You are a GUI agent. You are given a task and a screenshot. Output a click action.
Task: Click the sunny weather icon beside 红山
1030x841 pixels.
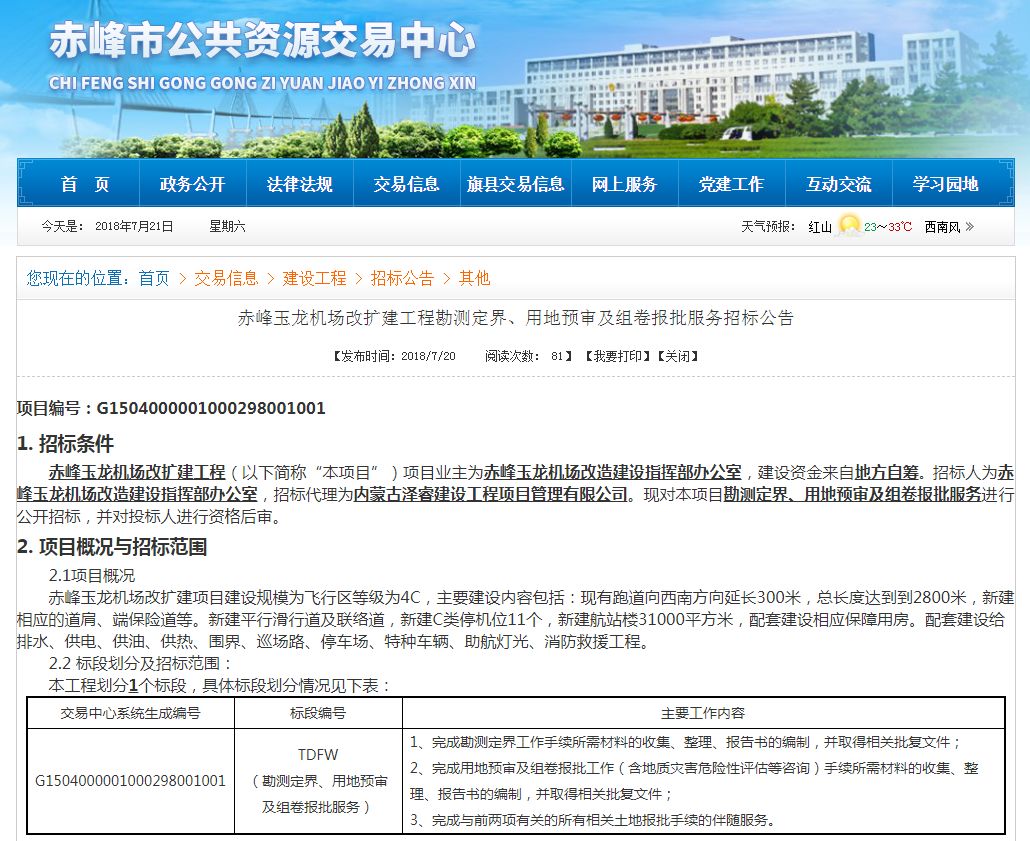click(x=849, y=226)
